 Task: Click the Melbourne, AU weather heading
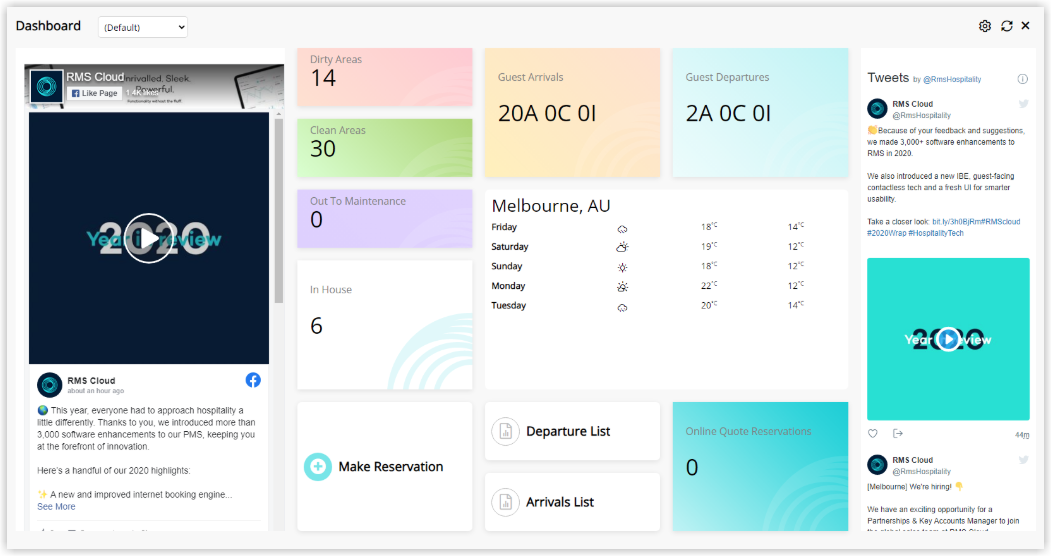pos(551,206)
